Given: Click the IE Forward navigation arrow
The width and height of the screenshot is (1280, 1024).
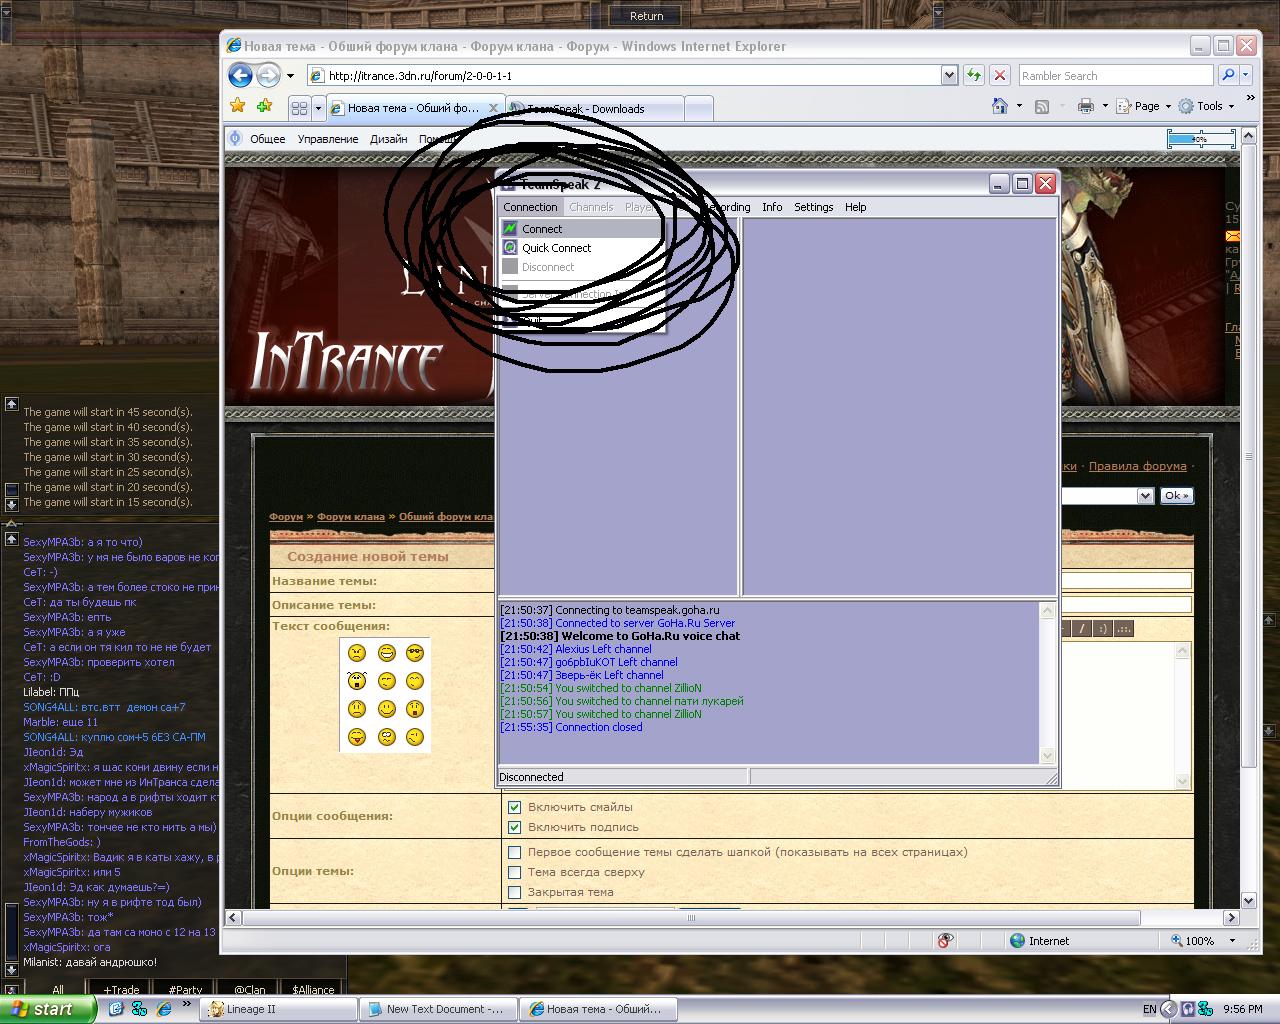Looking at the screenshot, I should coord(268,75).
